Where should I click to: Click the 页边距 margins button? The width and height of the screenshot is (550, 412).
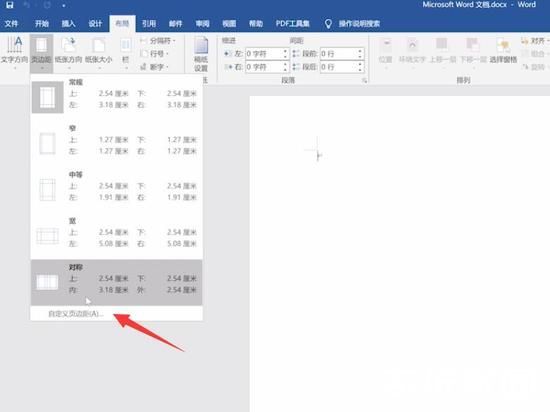41,53
